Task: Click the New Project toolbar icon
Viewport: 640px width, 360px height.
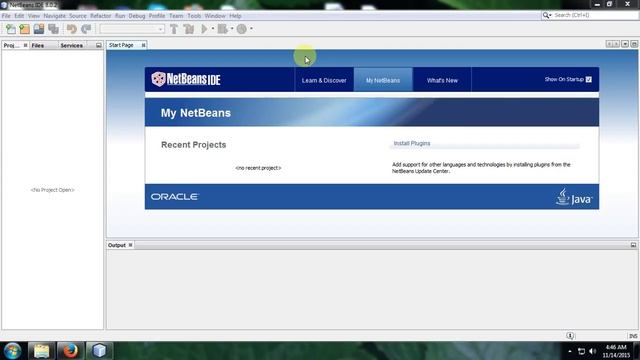Action: click(24, 29)
